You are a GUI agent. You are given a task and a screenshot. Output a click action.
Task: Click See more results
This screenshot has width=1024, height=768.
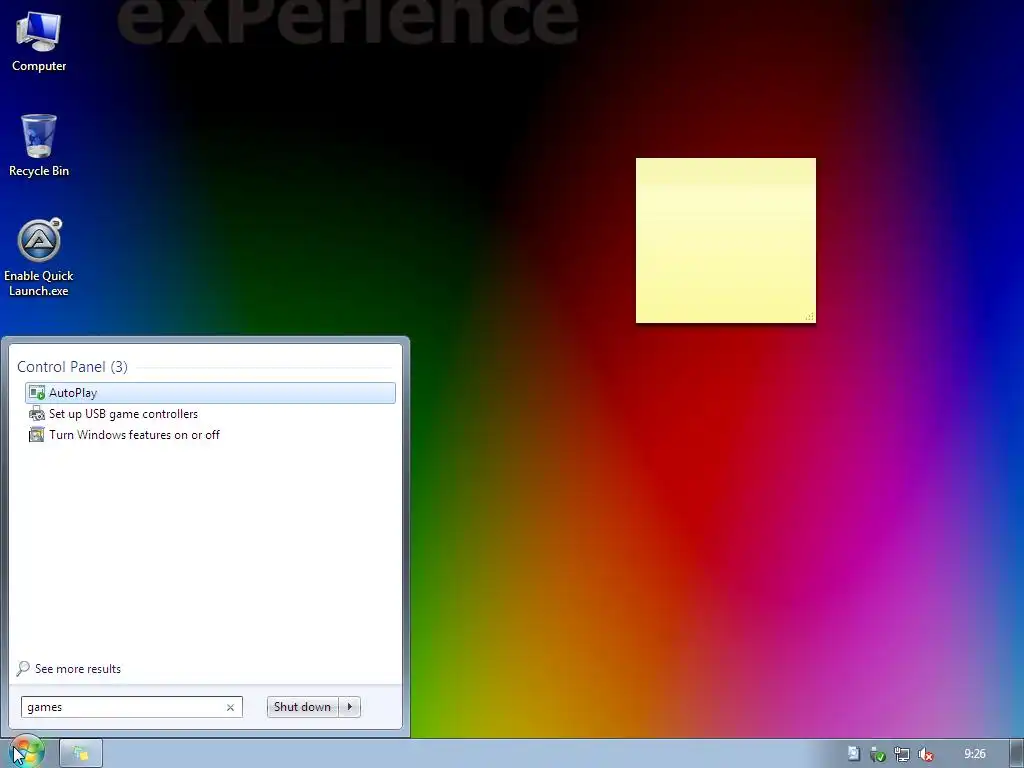(78, 669)
